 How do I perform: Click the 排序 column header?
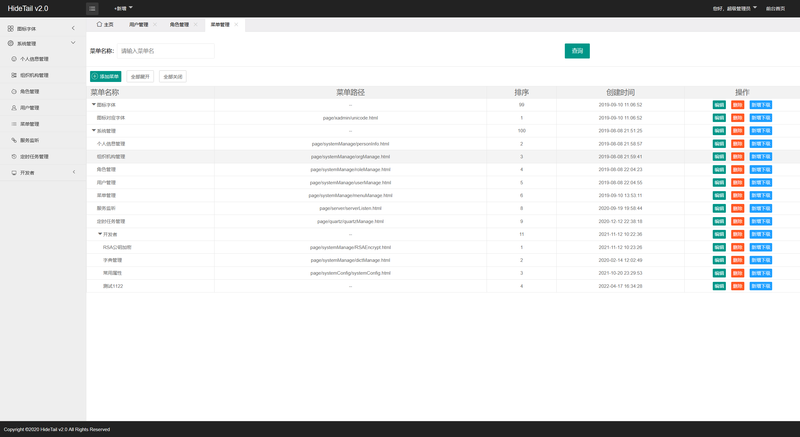click(x=521, y=92)
